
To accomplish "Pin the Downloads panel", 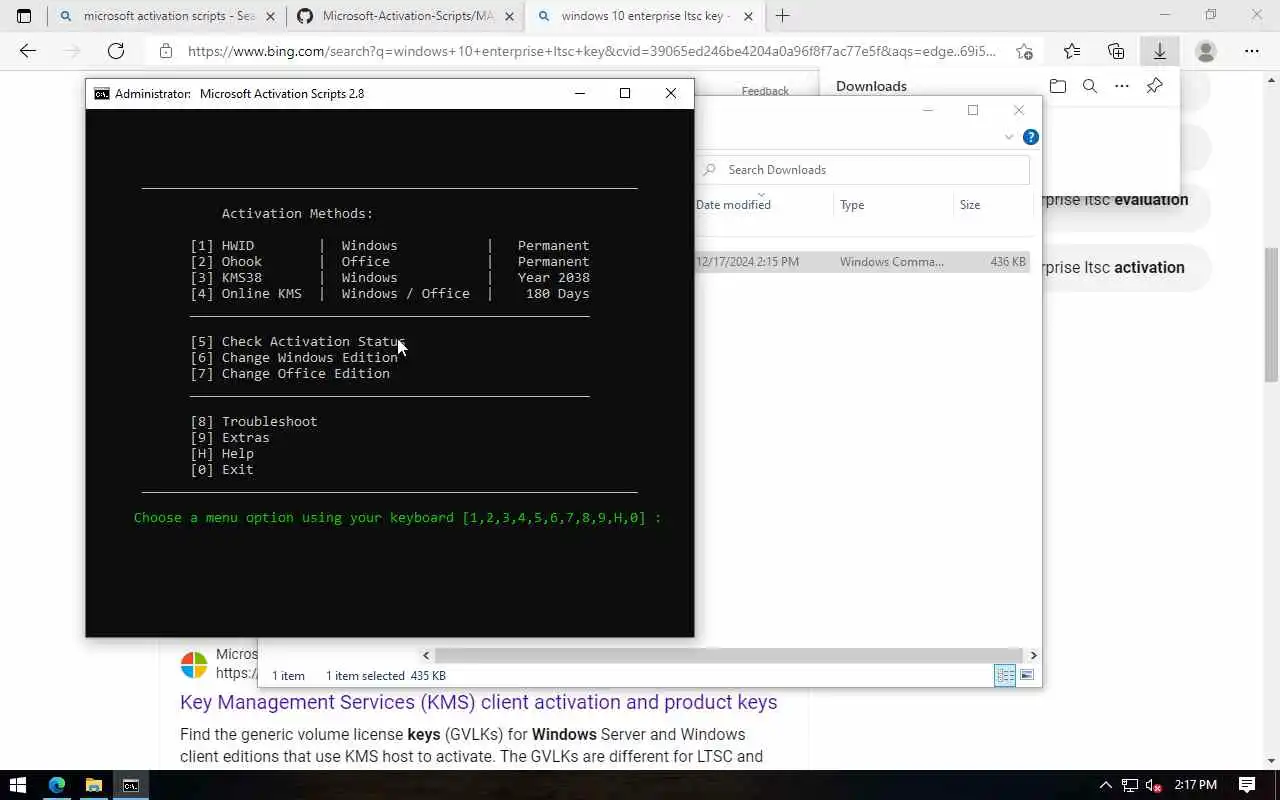I will coord(1155,86).
